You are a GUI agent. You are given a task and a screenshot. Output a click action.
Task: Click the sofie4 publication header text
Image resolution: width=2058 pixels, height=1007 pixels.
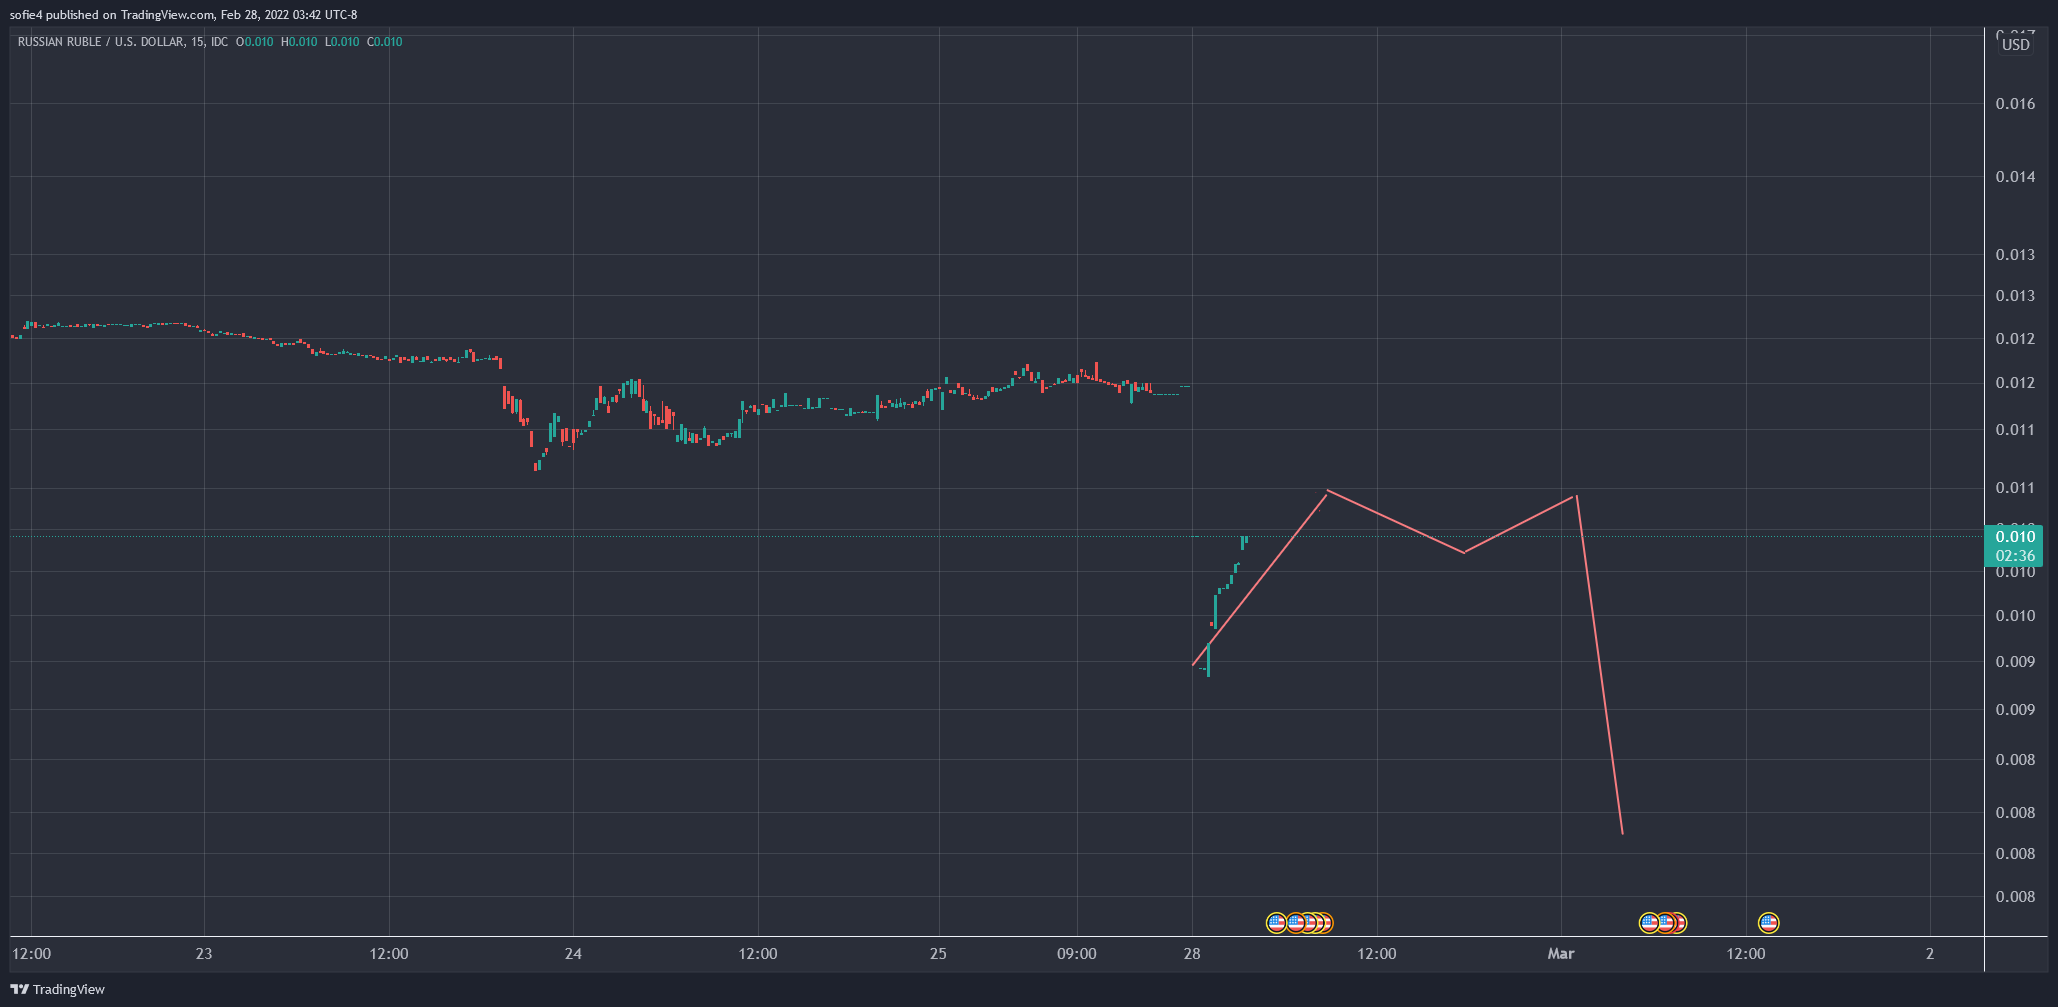pos(183,14)
